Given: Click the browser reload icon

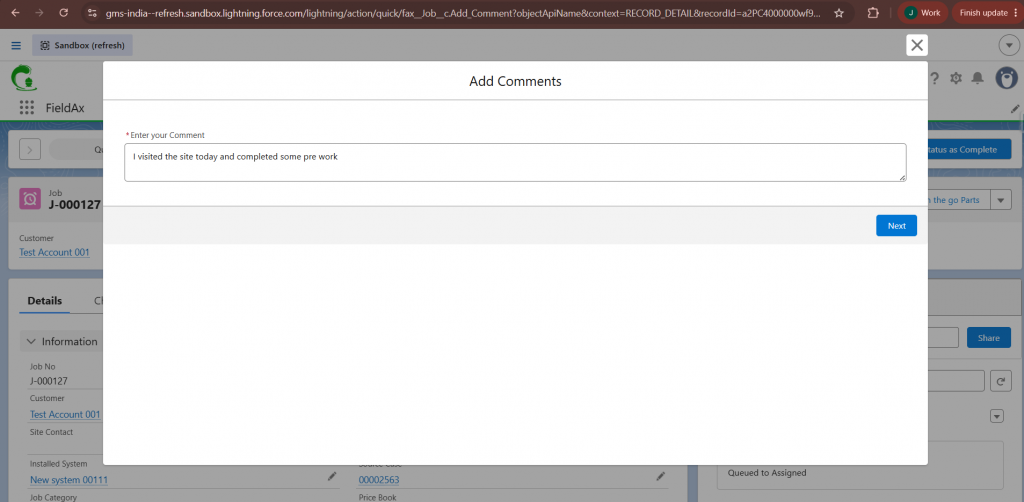Looking at the screenshot, I should pos(63,12).
